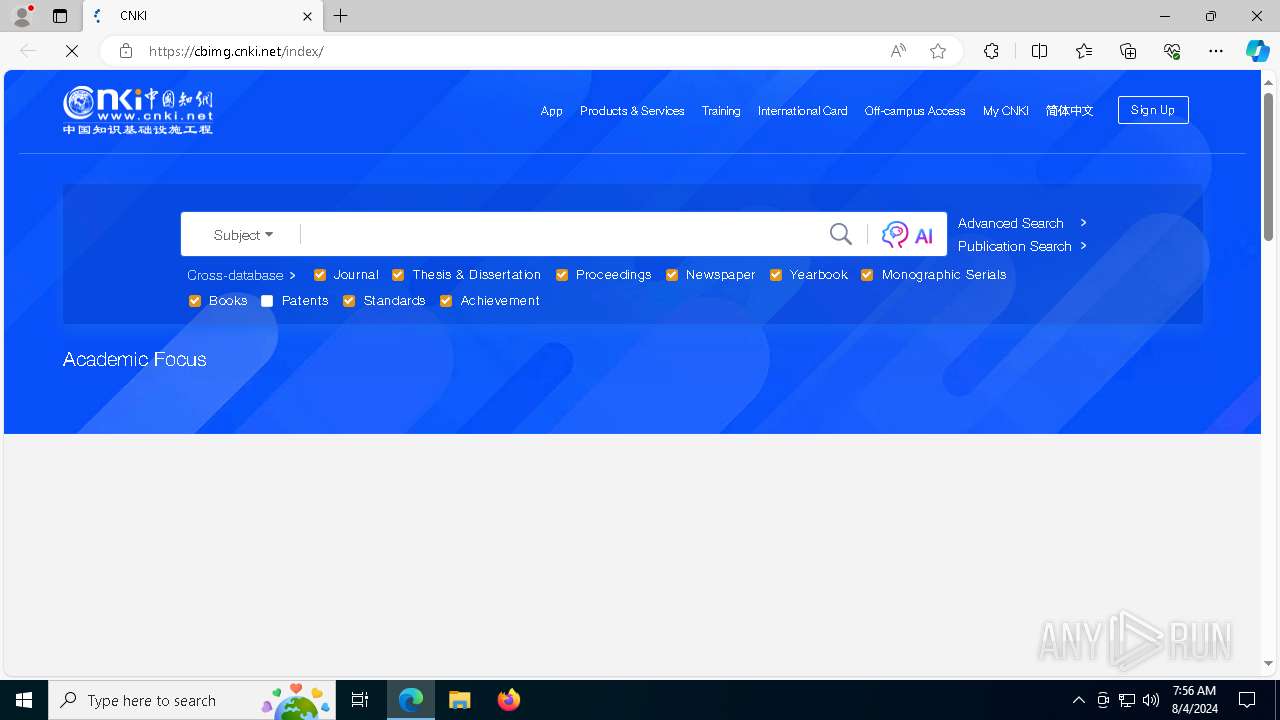The image size is (1280, 720).
Task: Show hidden tray icons chevron
Action: pyautogui.click(x=1078, y=700)
